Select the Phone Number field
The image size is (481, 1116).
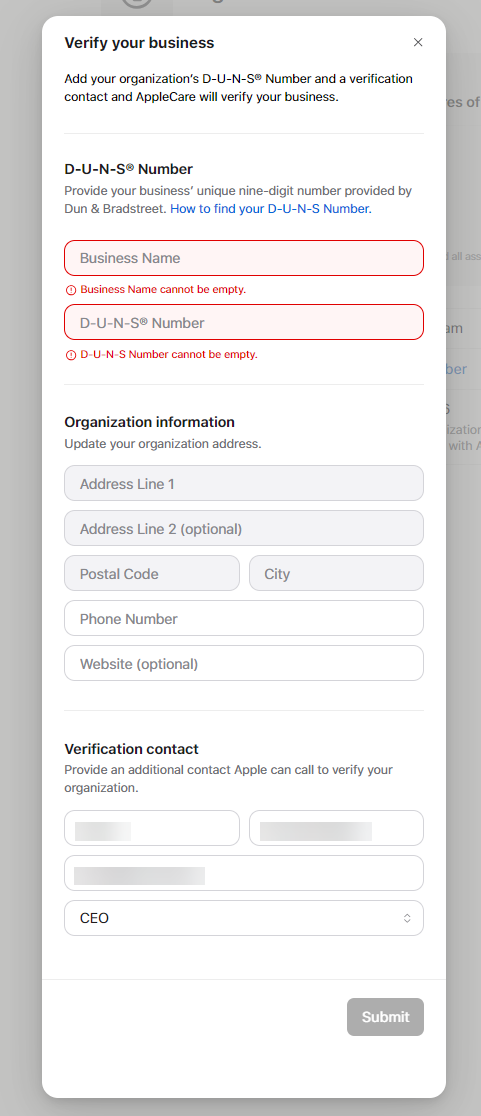[244, 618]
